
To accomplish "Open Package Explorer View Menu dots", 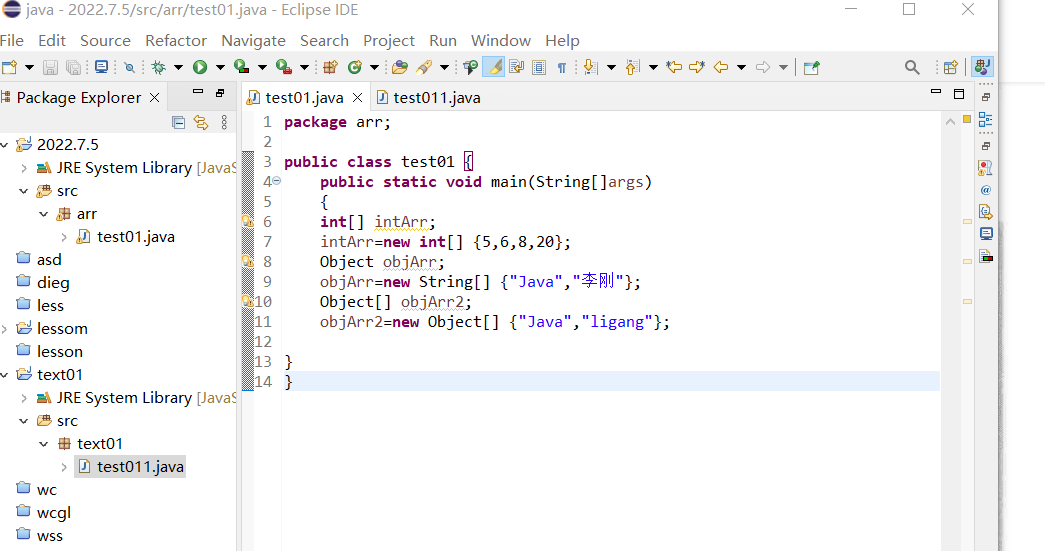I will (x=224, y=122).
